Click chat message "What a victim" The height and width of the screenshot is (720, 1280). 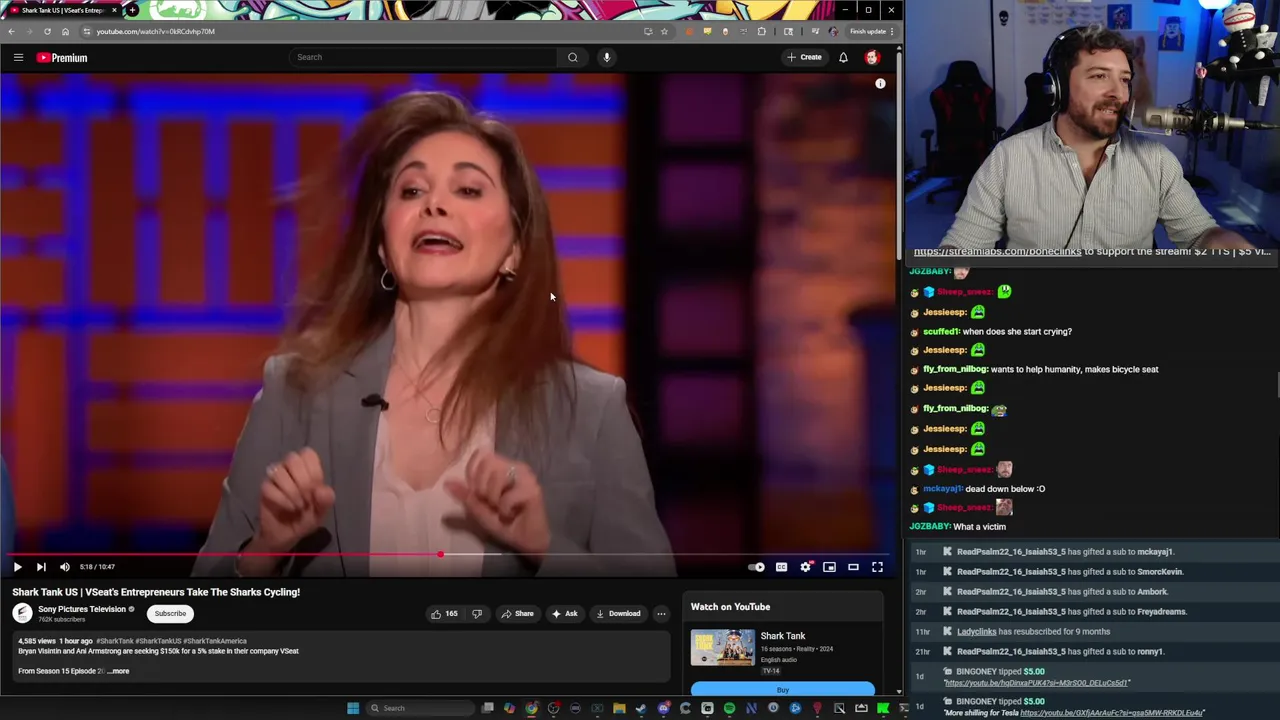(980, 527)
